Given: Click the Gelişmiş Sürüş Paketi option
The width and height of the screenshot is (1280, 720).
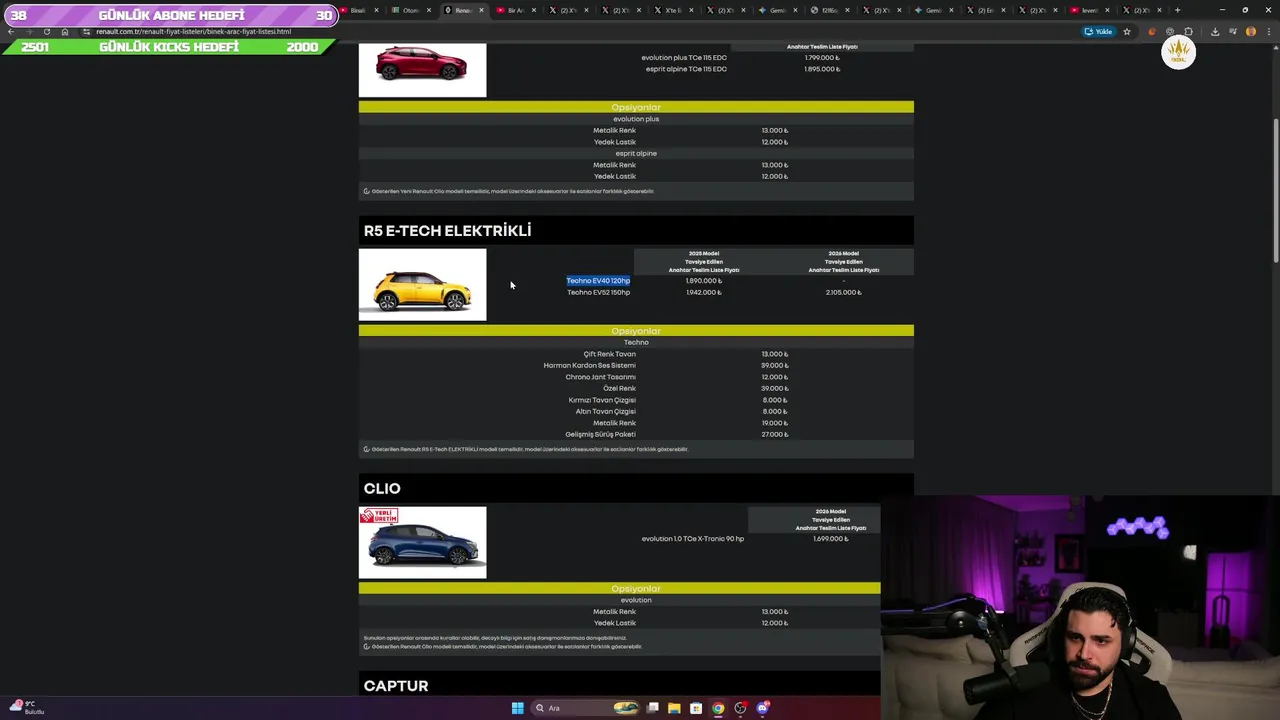Looking at the screenshot, I should (600, 434).
